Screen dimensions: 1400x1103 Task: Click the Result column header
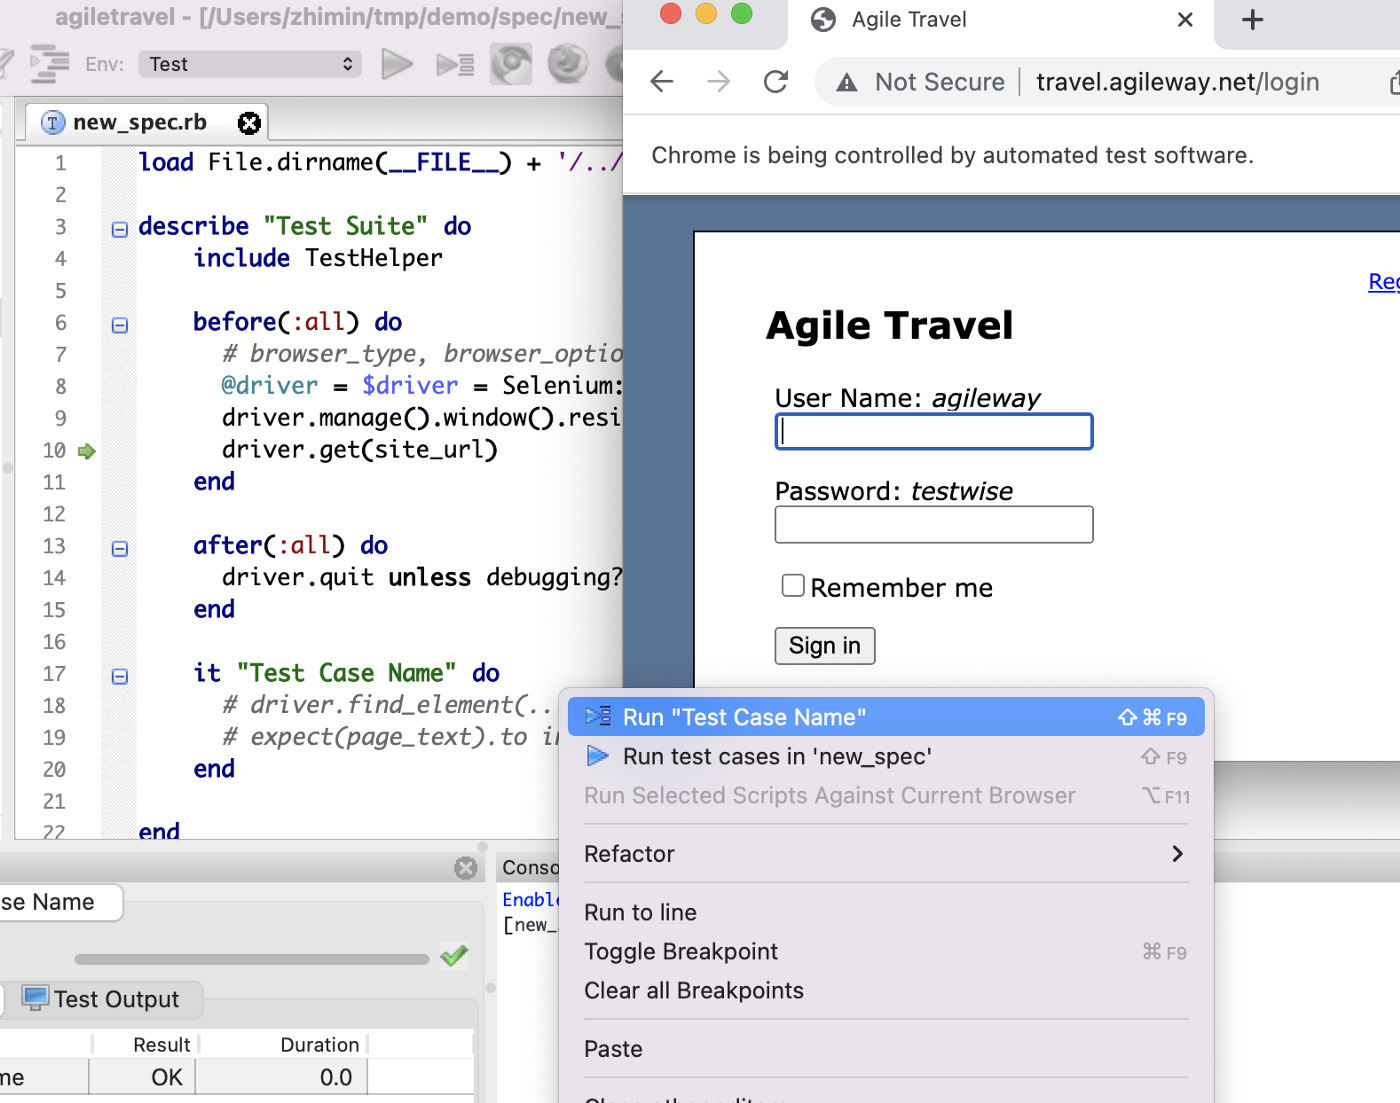145,1044
